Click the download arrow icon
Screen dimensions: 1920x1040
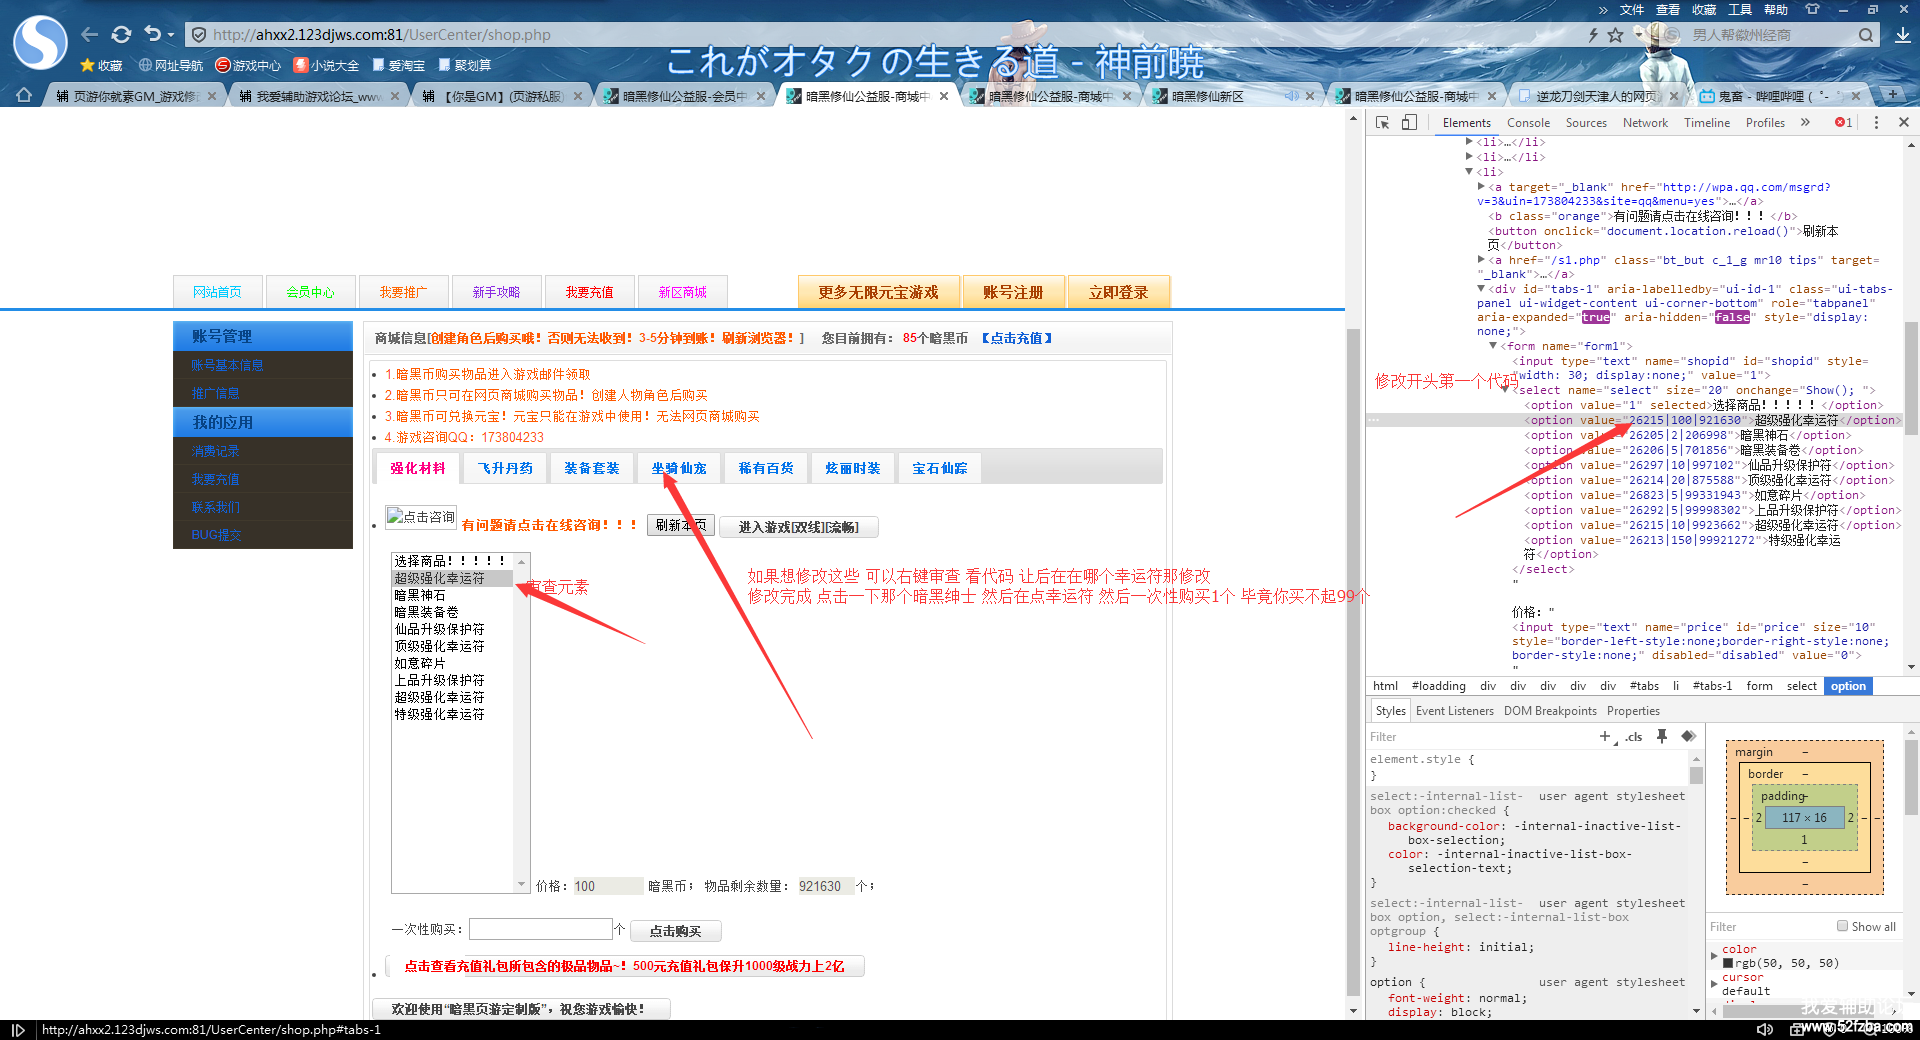click(x=1902, y=35)
